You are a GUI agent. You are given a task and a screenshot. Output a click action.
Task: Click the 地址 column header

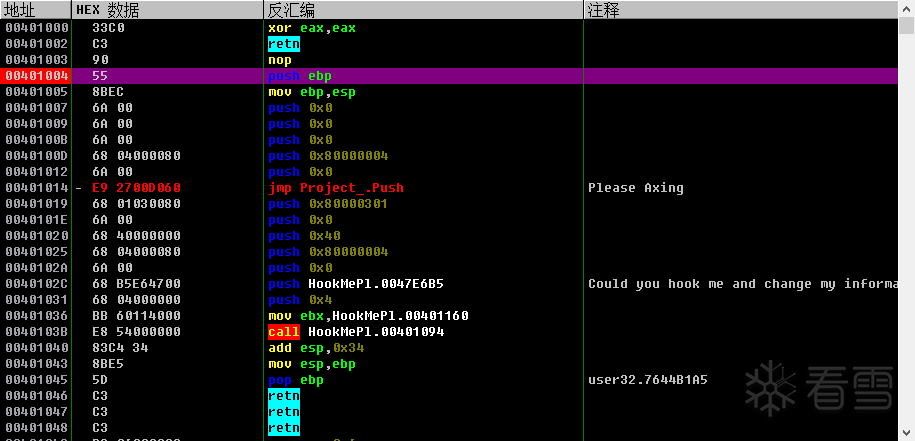point(36,9)
